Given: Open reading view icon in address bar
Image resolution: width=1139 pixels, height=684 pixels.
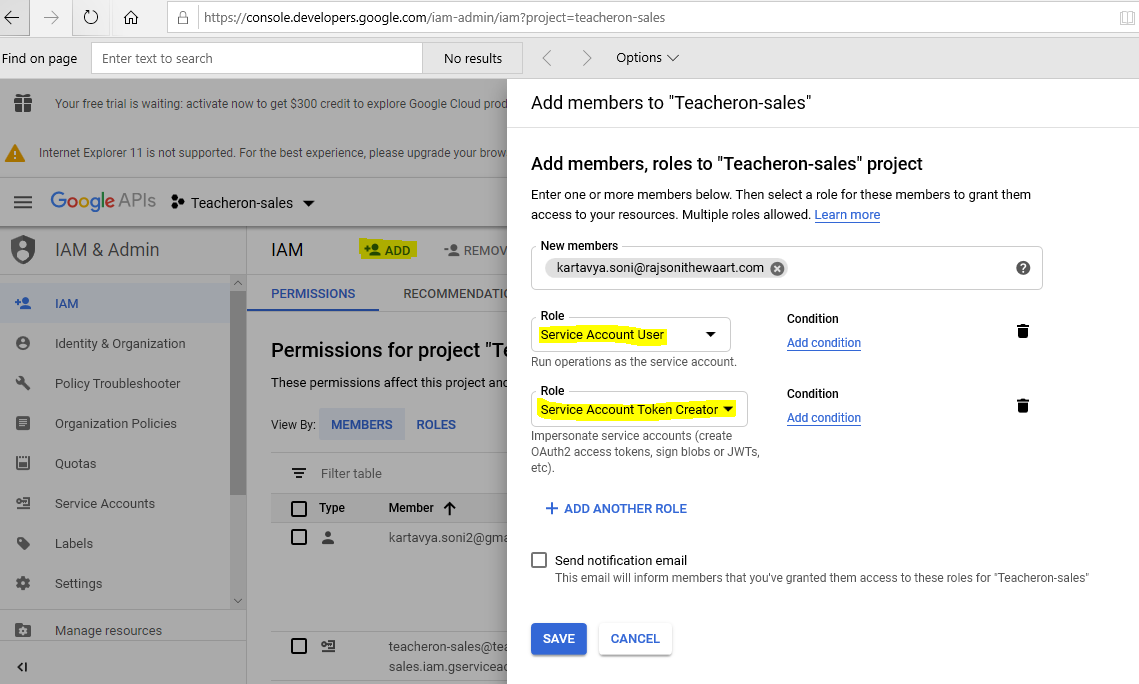Looking at the screenshot, I should (1127, 18).
